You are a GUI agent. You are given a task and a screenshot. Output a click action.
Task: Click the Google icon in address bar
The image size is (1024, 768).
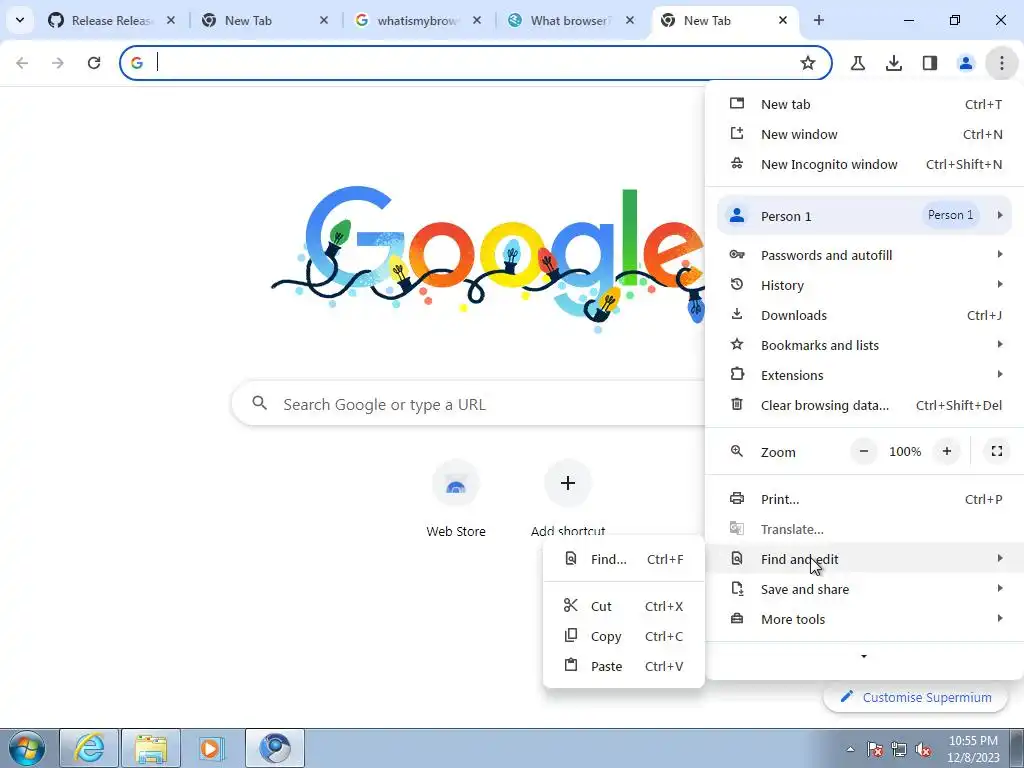[136, 63]
